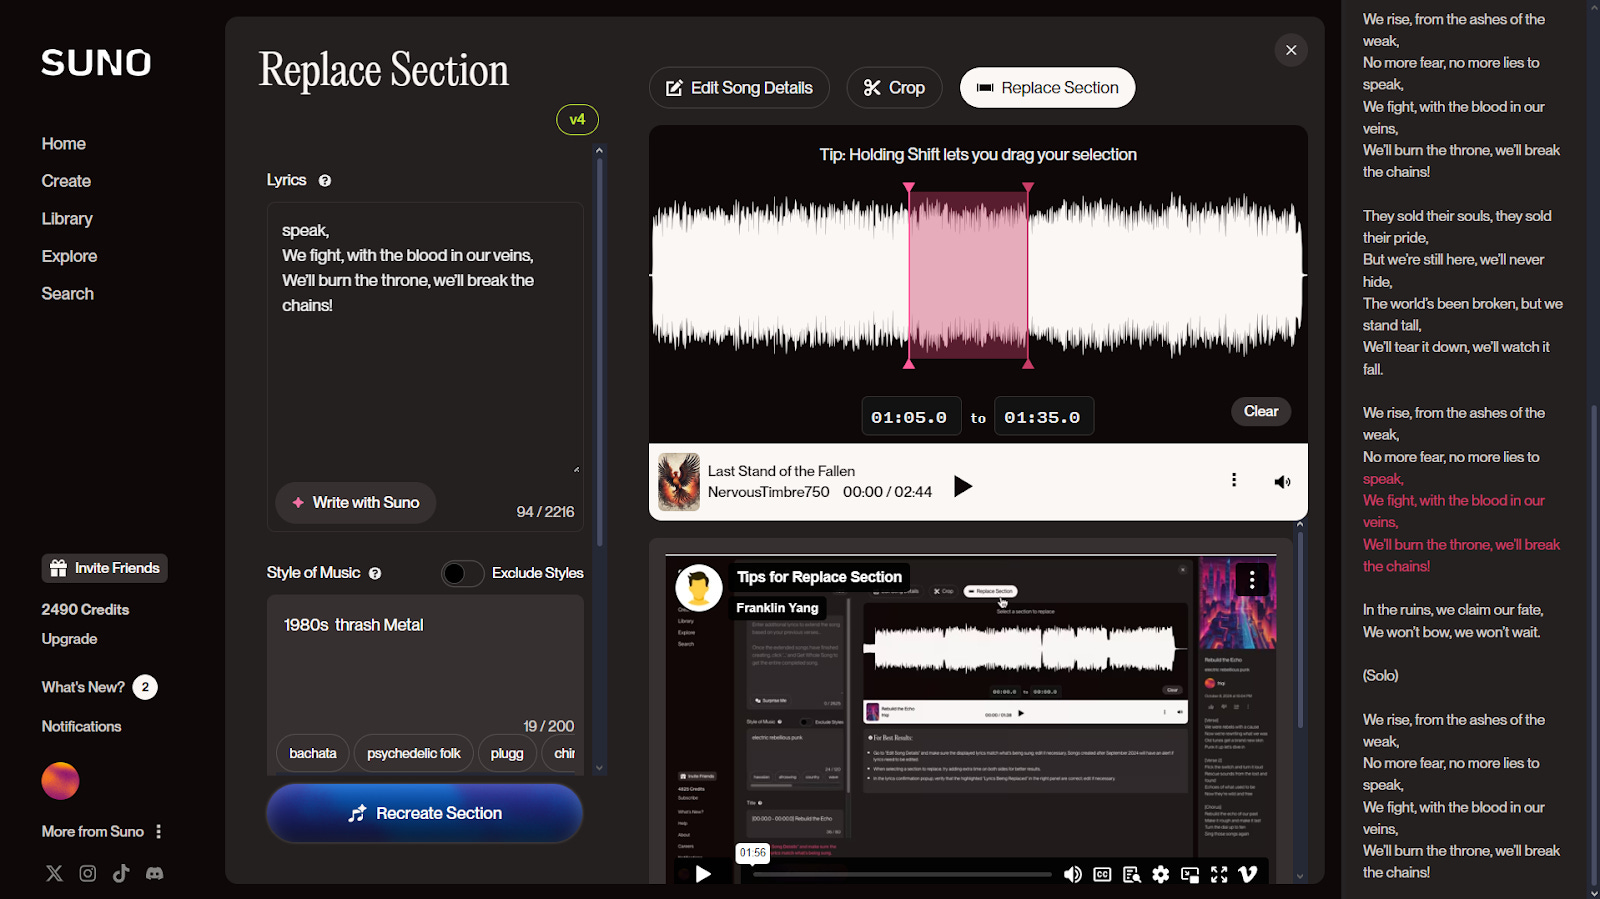Open Suno's Instagram icon link
This screenshot has width=1600, height=899.
[x=88, y=873]
